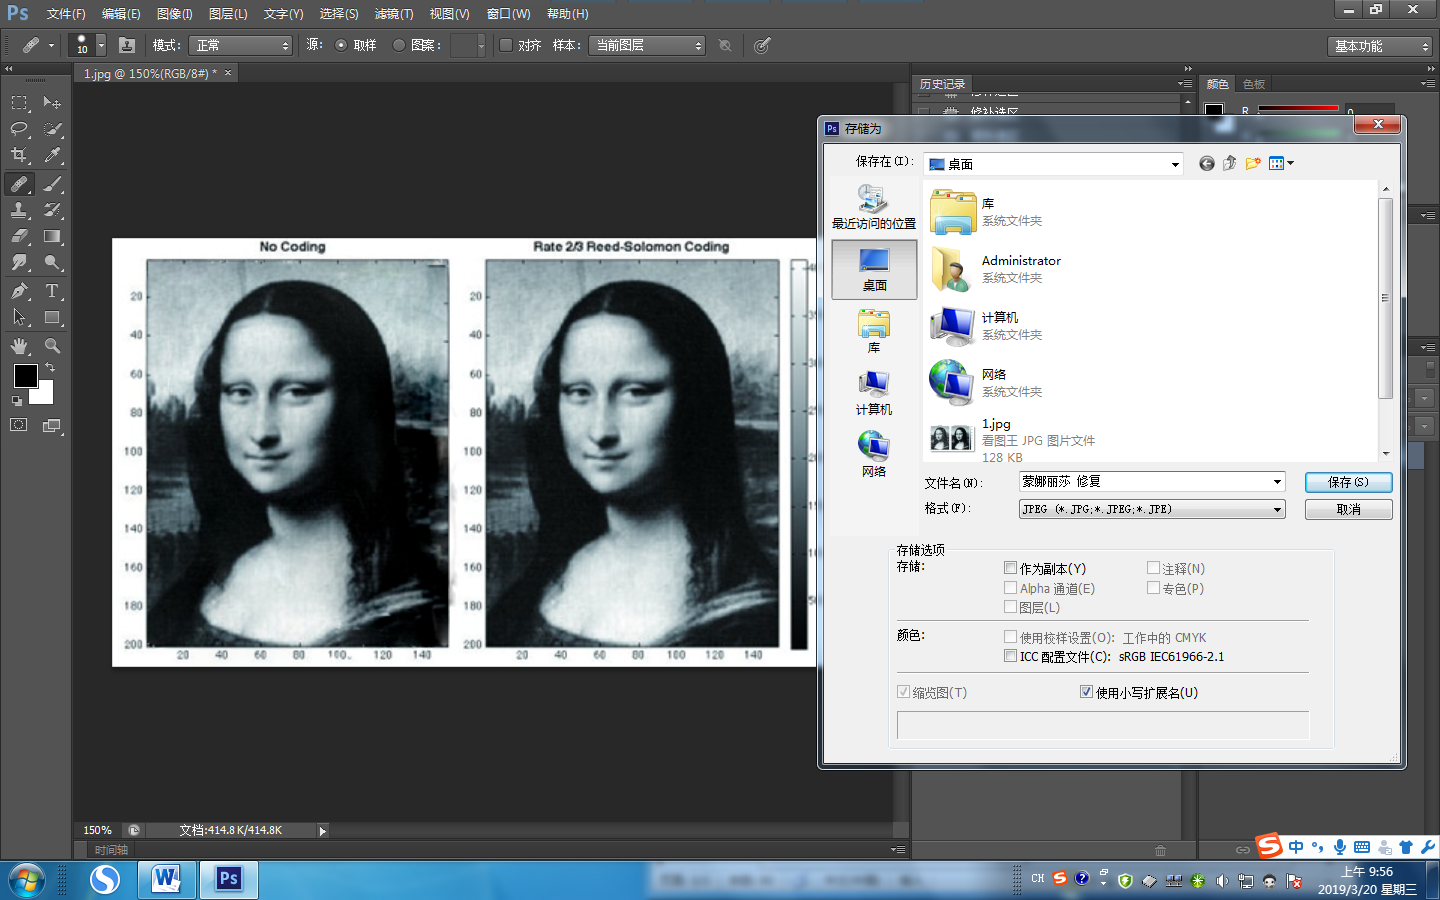Select 取样 source radio button
Image resolution: width=1440 pixels, height=900 pixels.
pos(341,45)
